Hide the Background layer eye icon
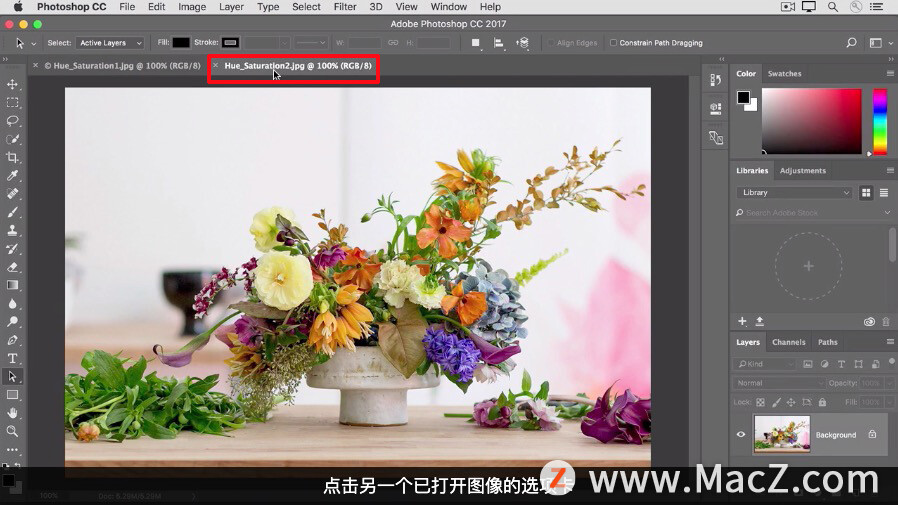This screenshot has width=898, height=505. [741, 435]
